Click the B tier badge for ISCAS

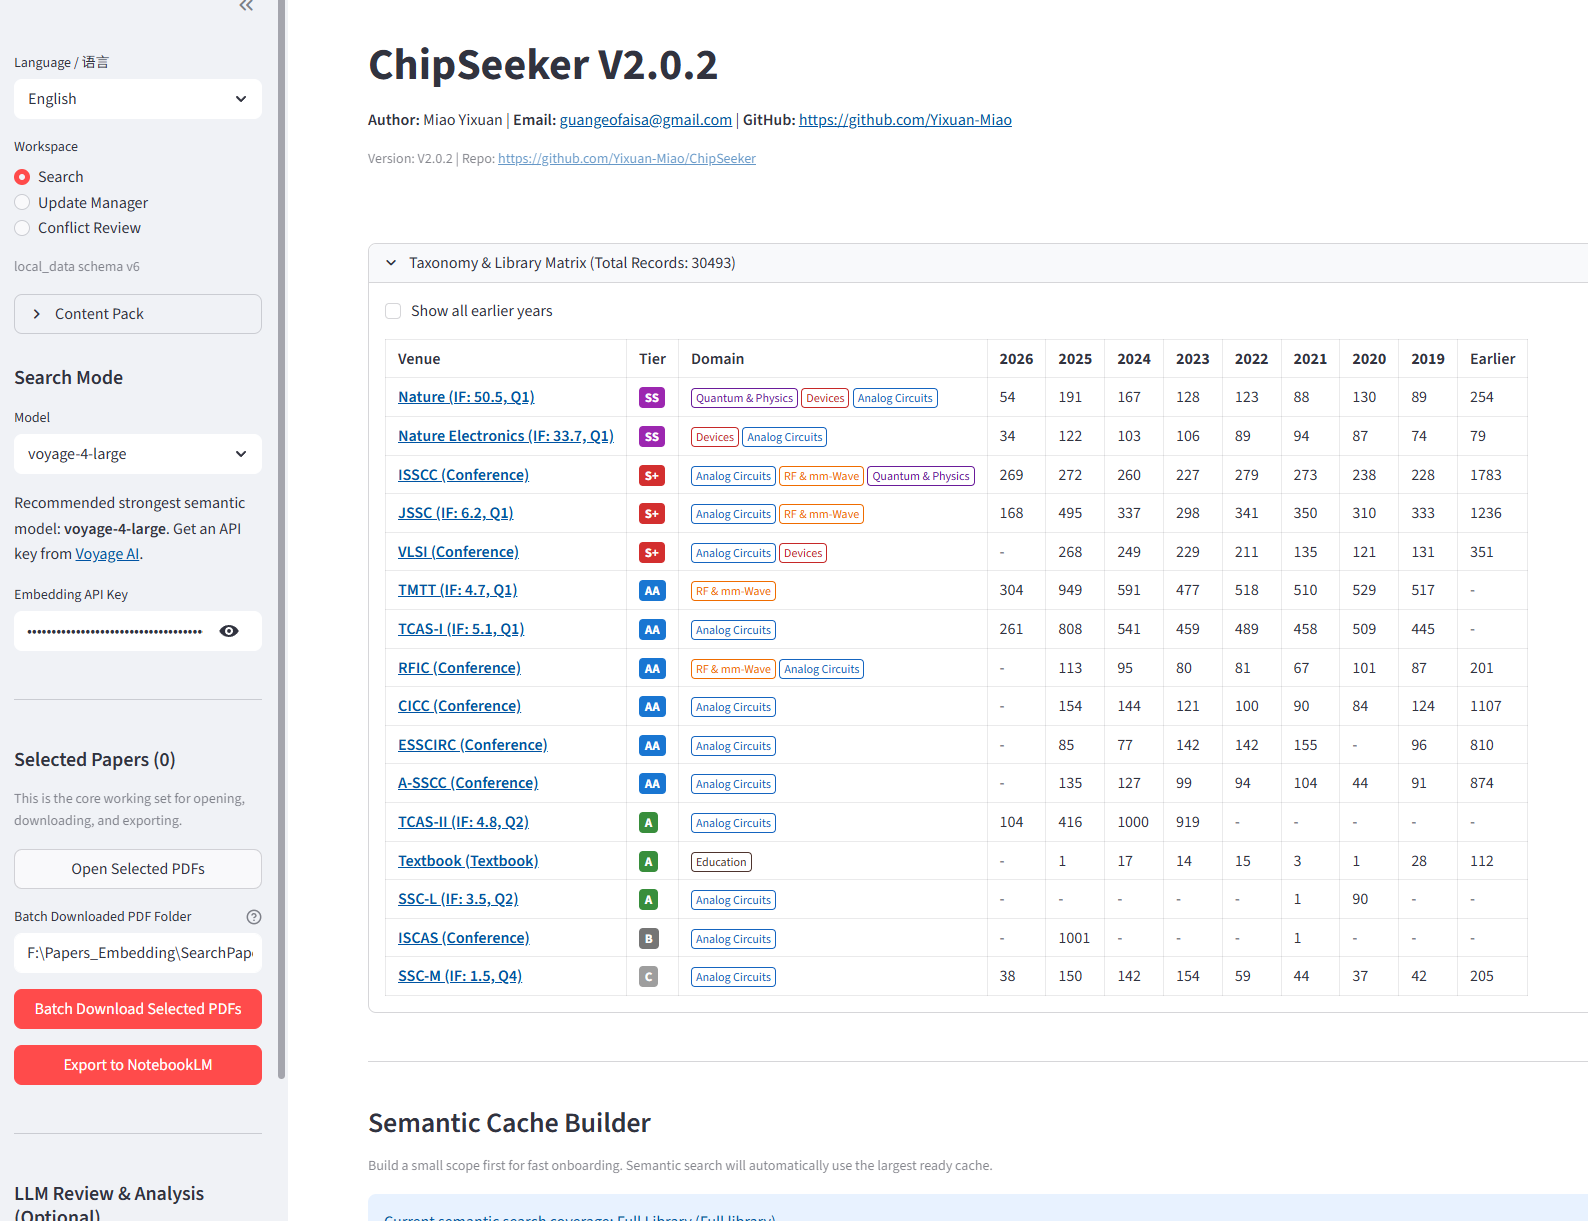click(x=648, y=939)
